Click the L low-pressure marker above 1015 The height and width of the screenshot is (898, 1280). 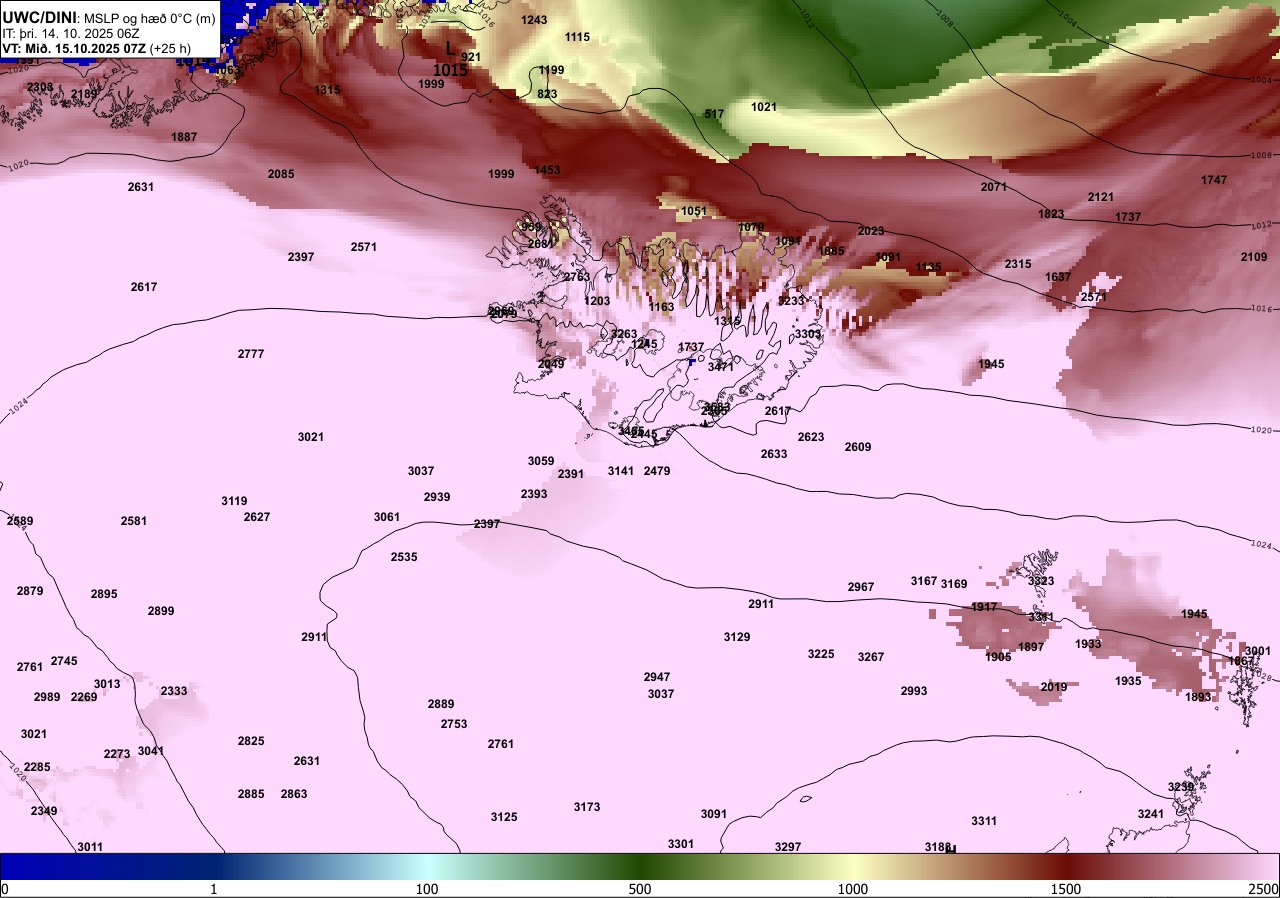point(450,47)
